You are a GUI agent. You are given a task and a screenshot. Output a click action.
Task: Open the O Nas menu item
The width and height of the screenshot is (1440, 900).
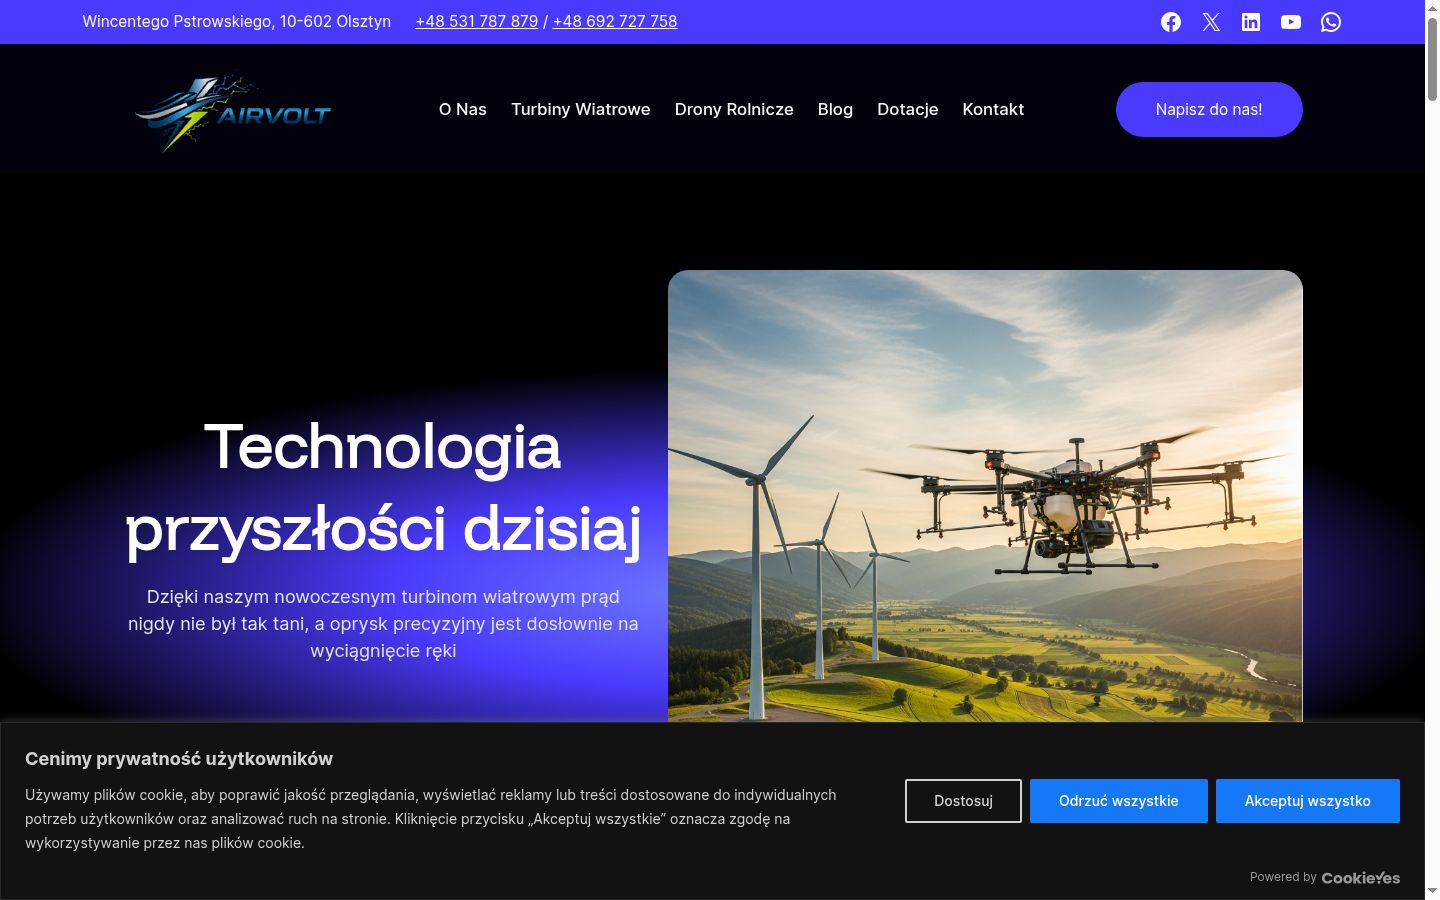463,109
